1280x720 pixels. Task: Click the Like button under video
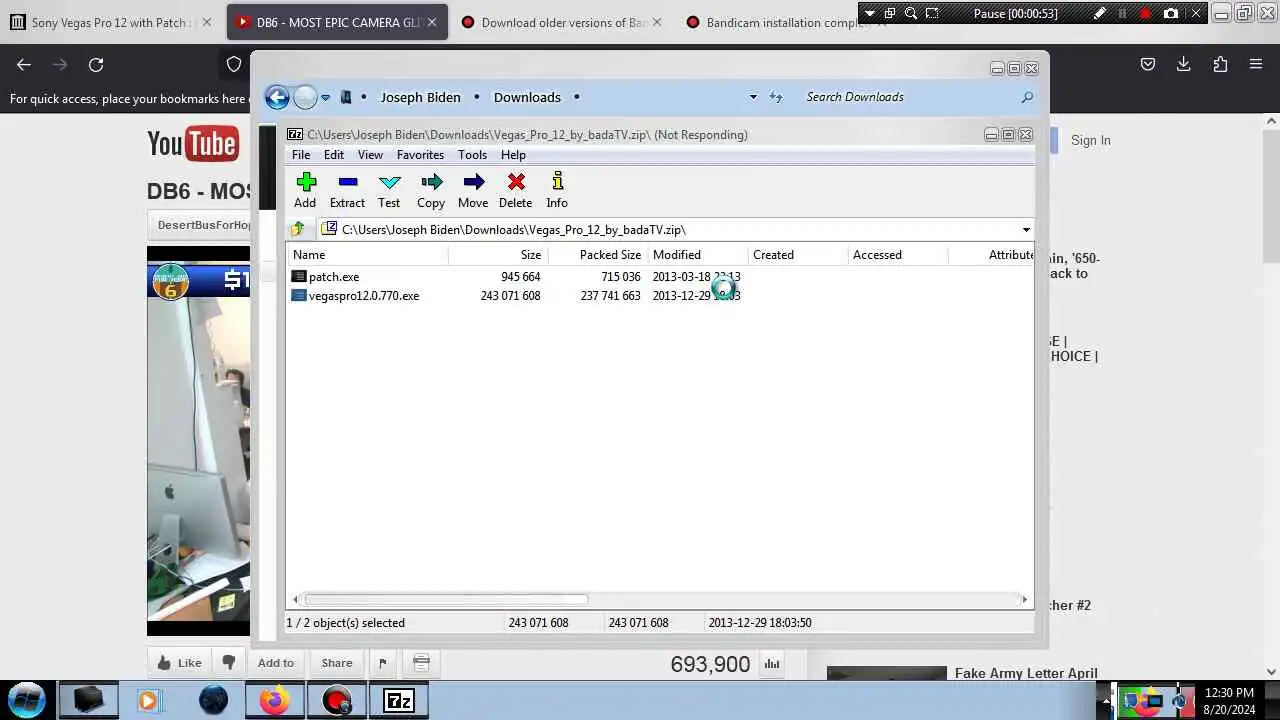point(179,662)
